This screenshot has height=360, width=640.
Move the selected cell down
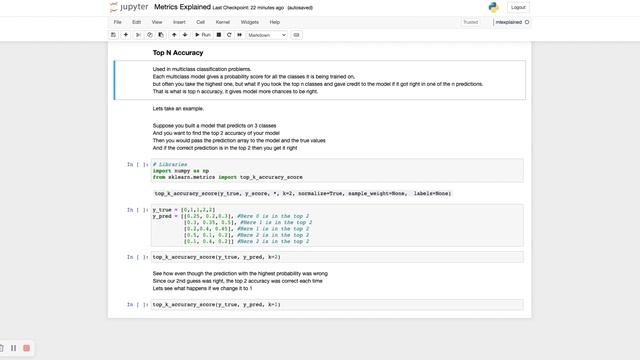pyautogui.click(x=185, y=35)
